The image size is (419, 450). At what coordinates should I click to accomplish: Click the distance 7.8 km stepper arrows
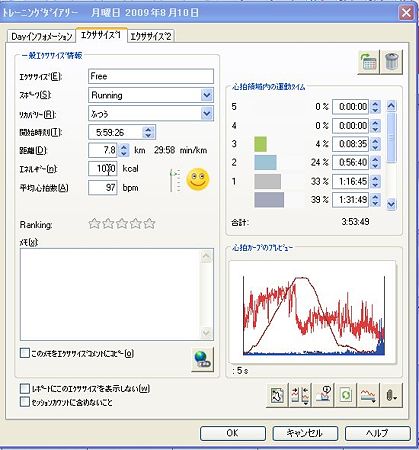(124, 150)
